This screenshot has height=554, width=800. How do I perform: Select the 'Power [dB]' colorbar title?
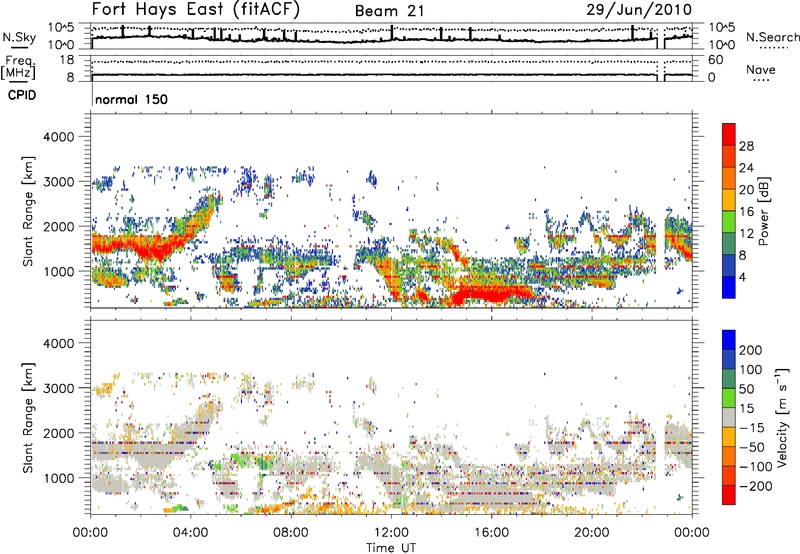pyautogui.click(x=764, y=211)
